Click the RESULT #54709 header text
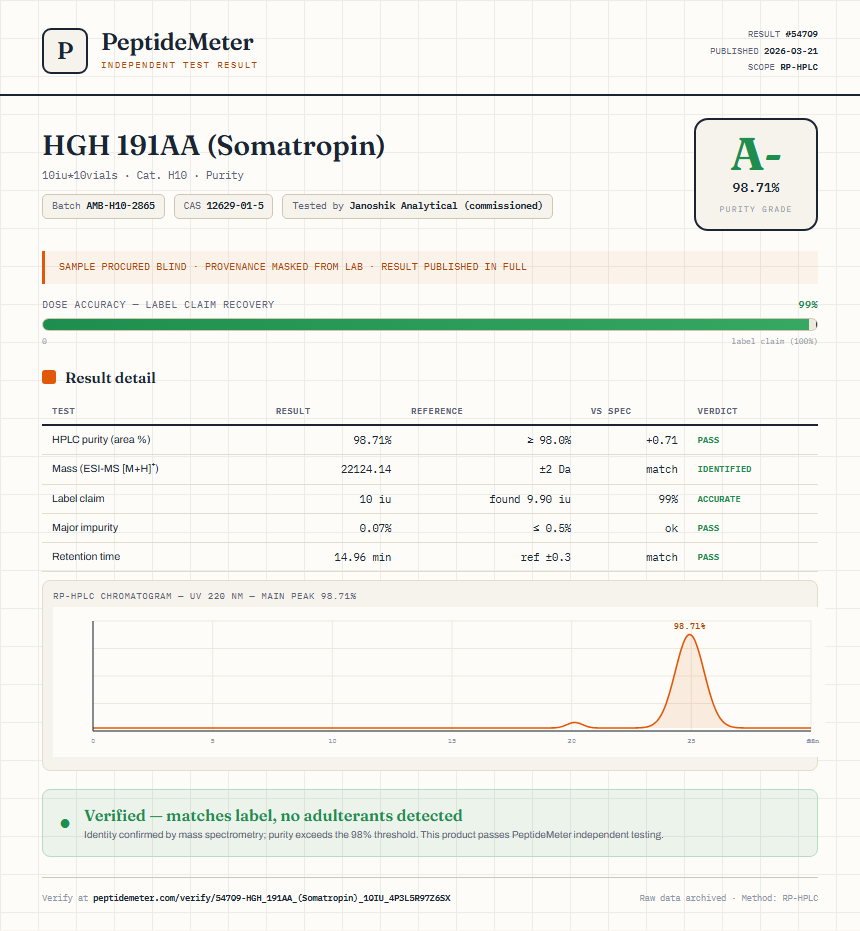The width and height of the screenshot is (860, 931). coord(783,34)
